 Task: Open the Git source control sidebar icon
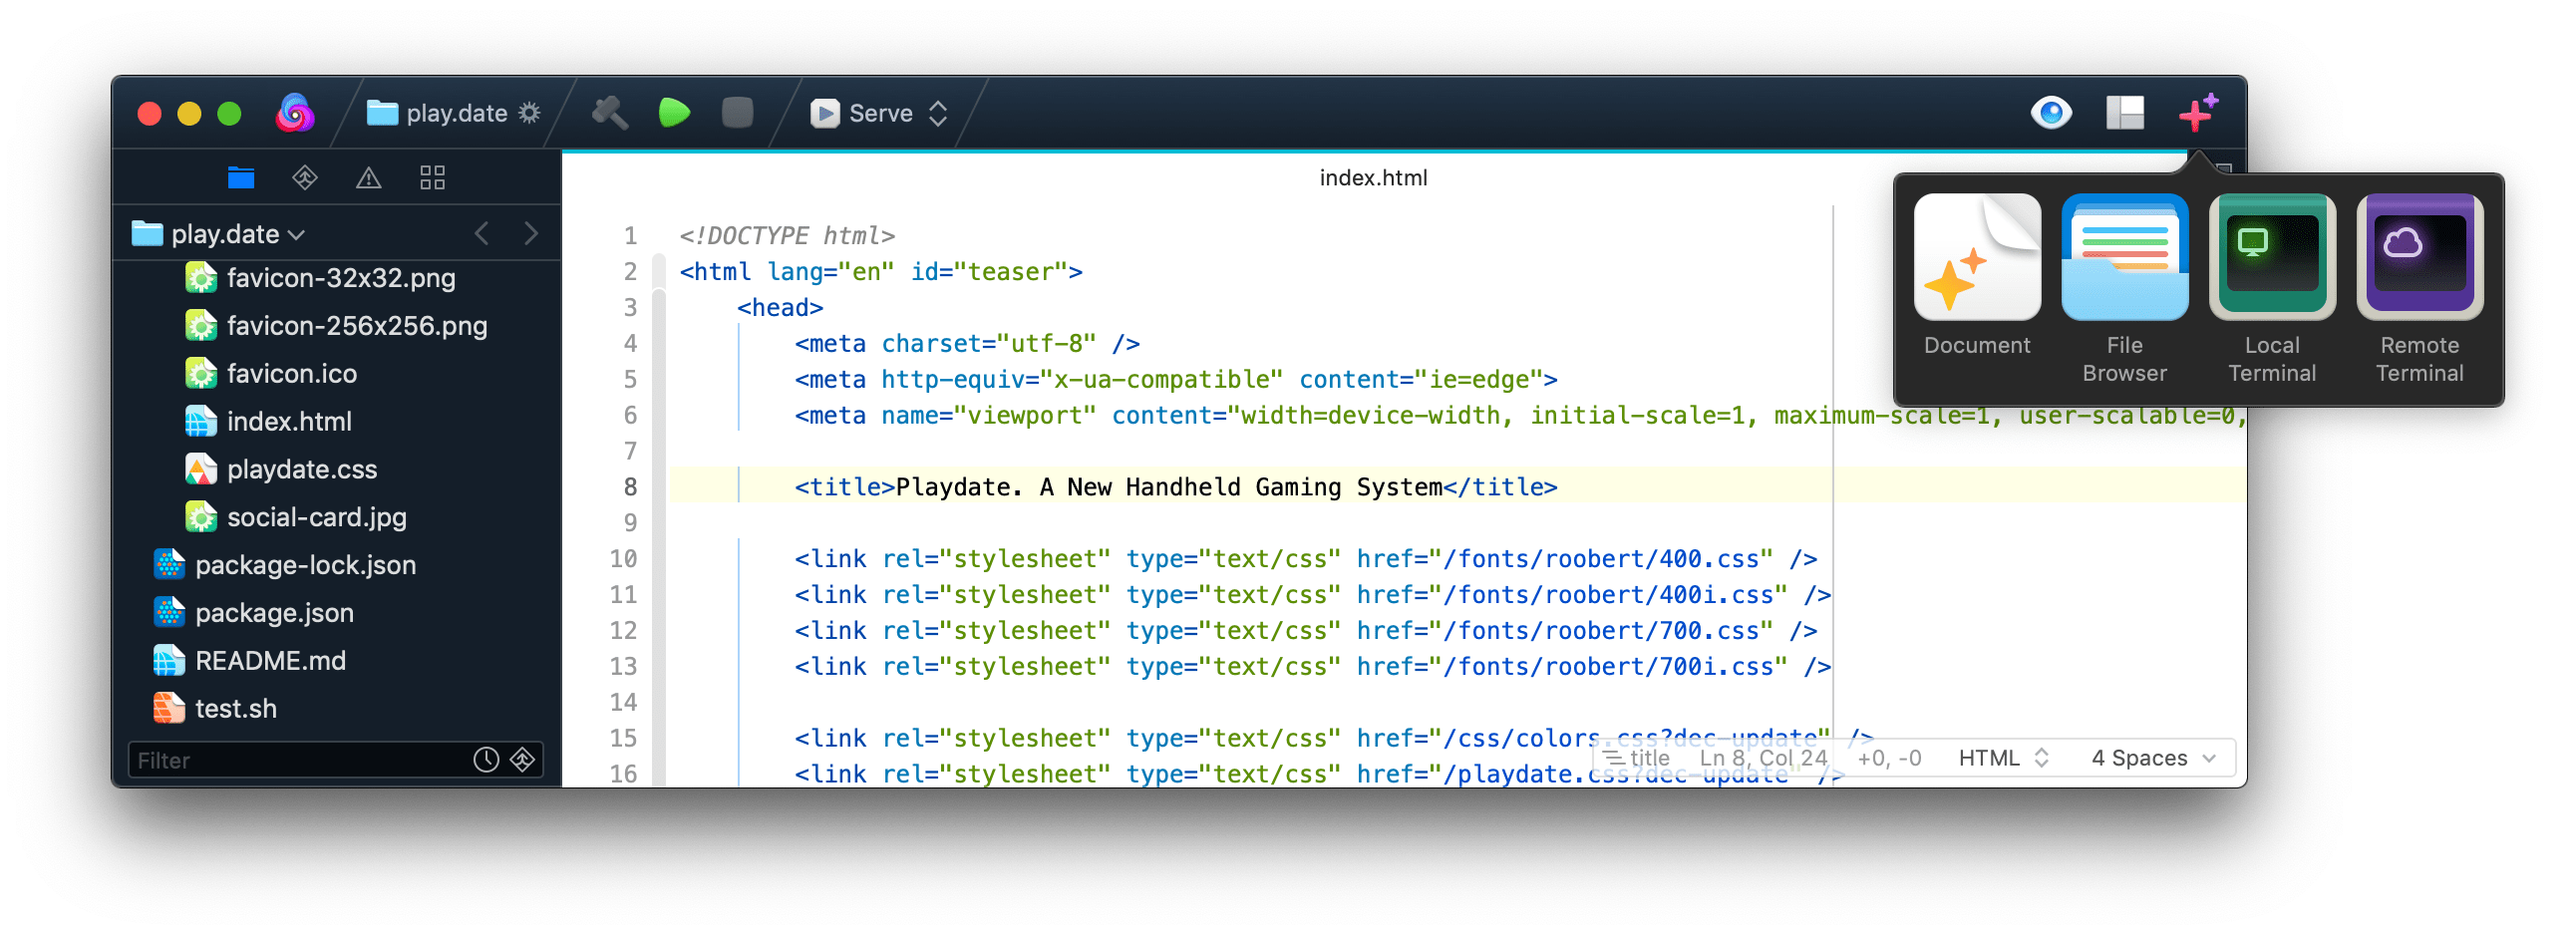(x=305, y=178)
